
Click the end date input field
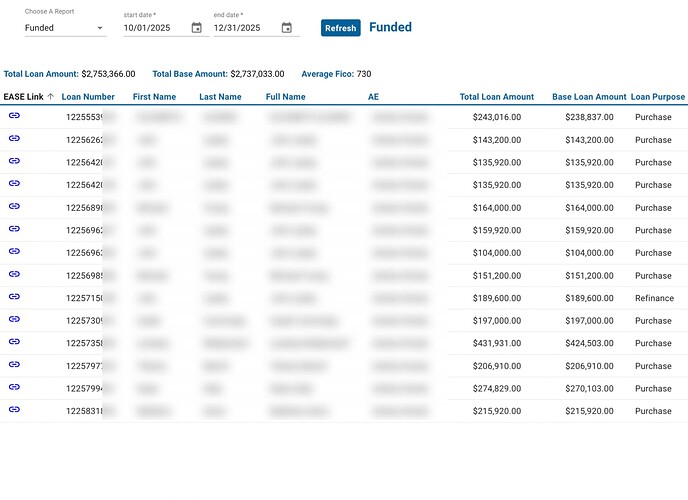[x=243, y=28]
